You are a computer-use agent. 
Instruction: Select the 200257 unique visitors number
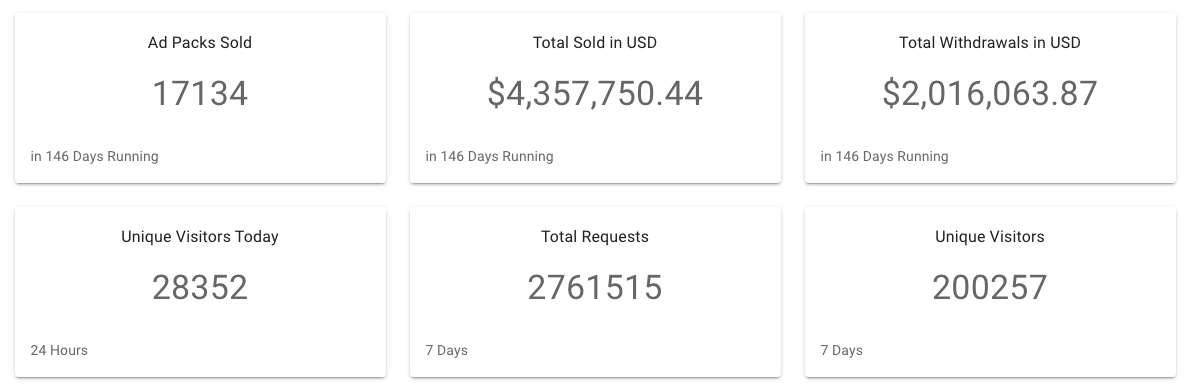[990, 288]
